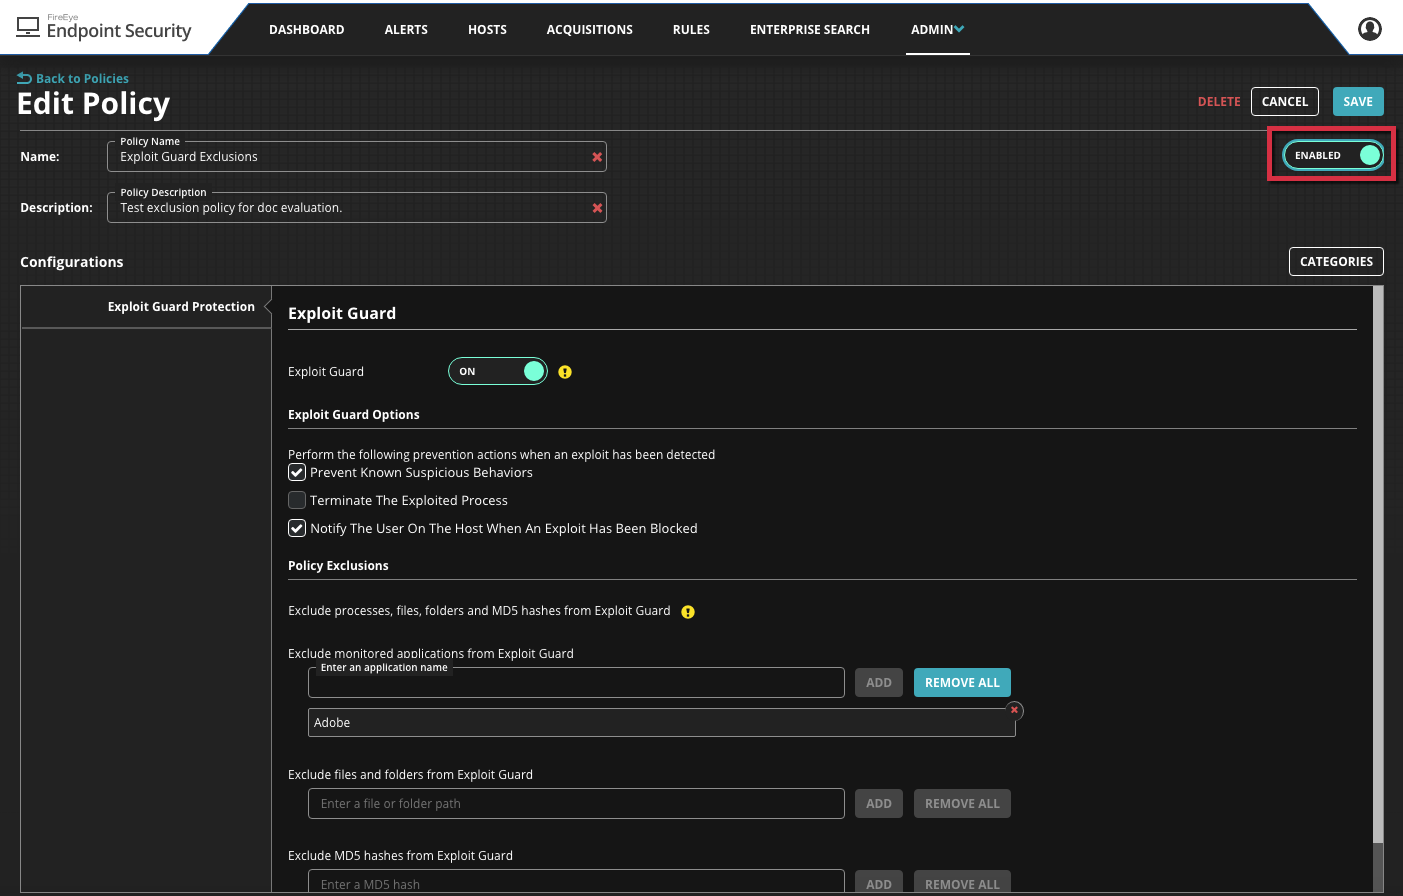
Task: Expand the ADMIN dropdown menu
Action: coord(937,29)
